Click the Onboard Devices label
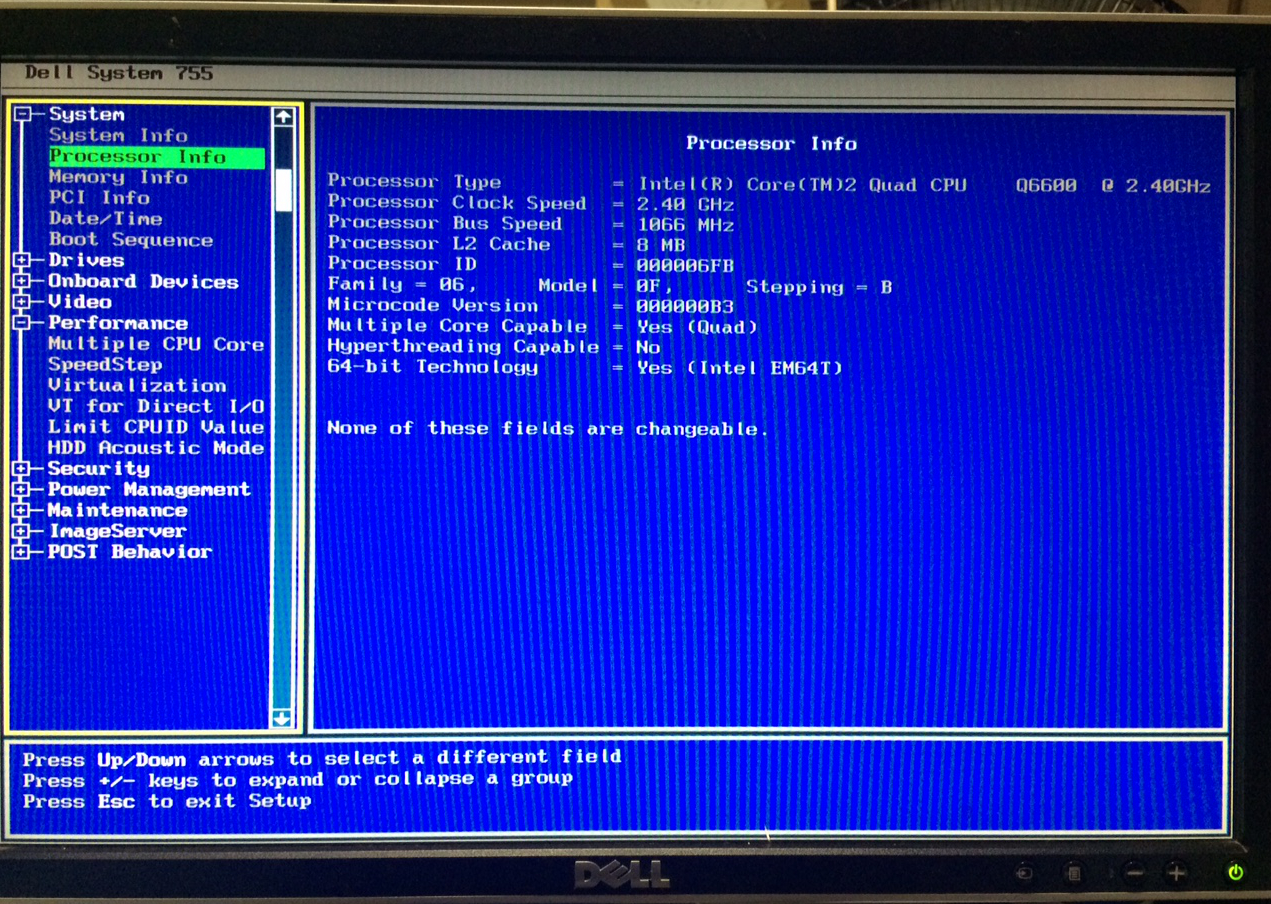Screen dimensions: 1271x904 [x=143, y=281]
